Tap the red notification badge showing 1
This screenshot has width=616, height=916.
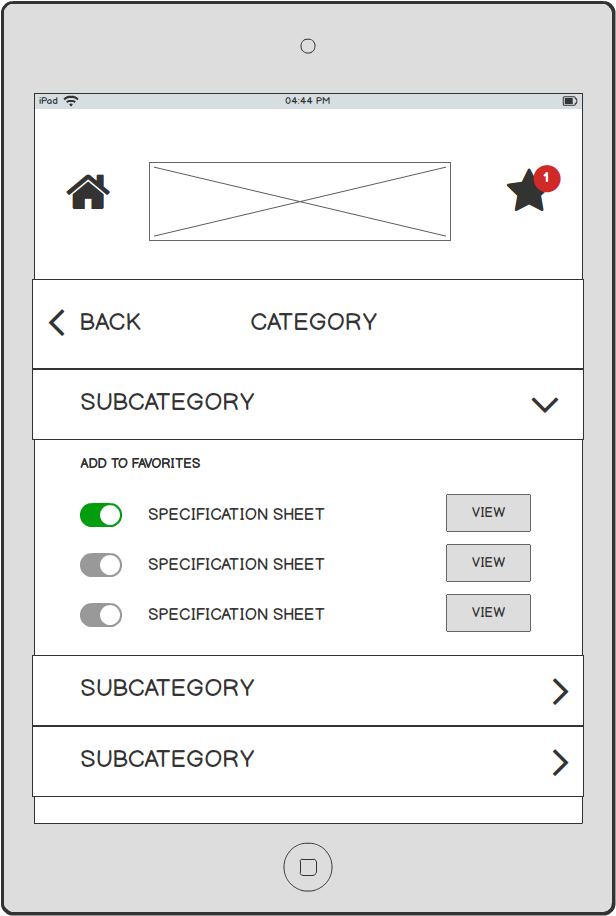546,178
